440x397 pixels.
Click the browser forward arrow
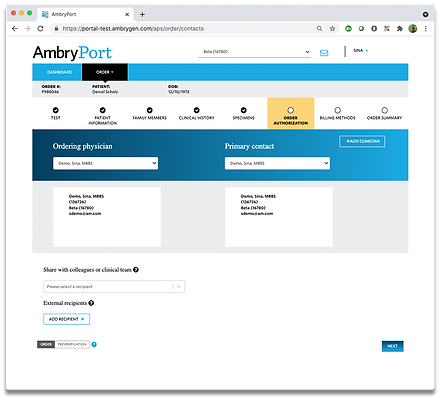[x=28, y=29]
